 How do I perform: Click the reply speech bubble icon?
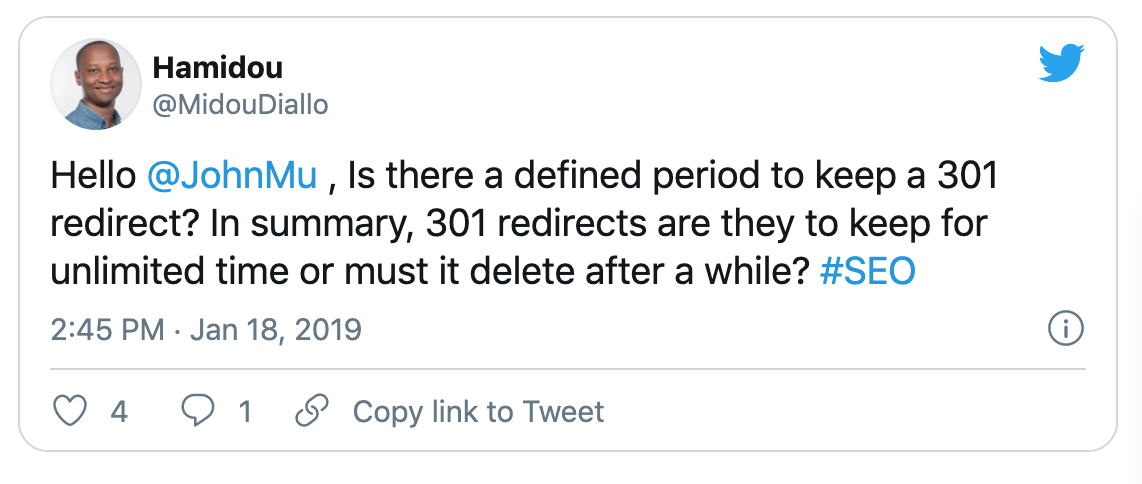coord(196,411)
